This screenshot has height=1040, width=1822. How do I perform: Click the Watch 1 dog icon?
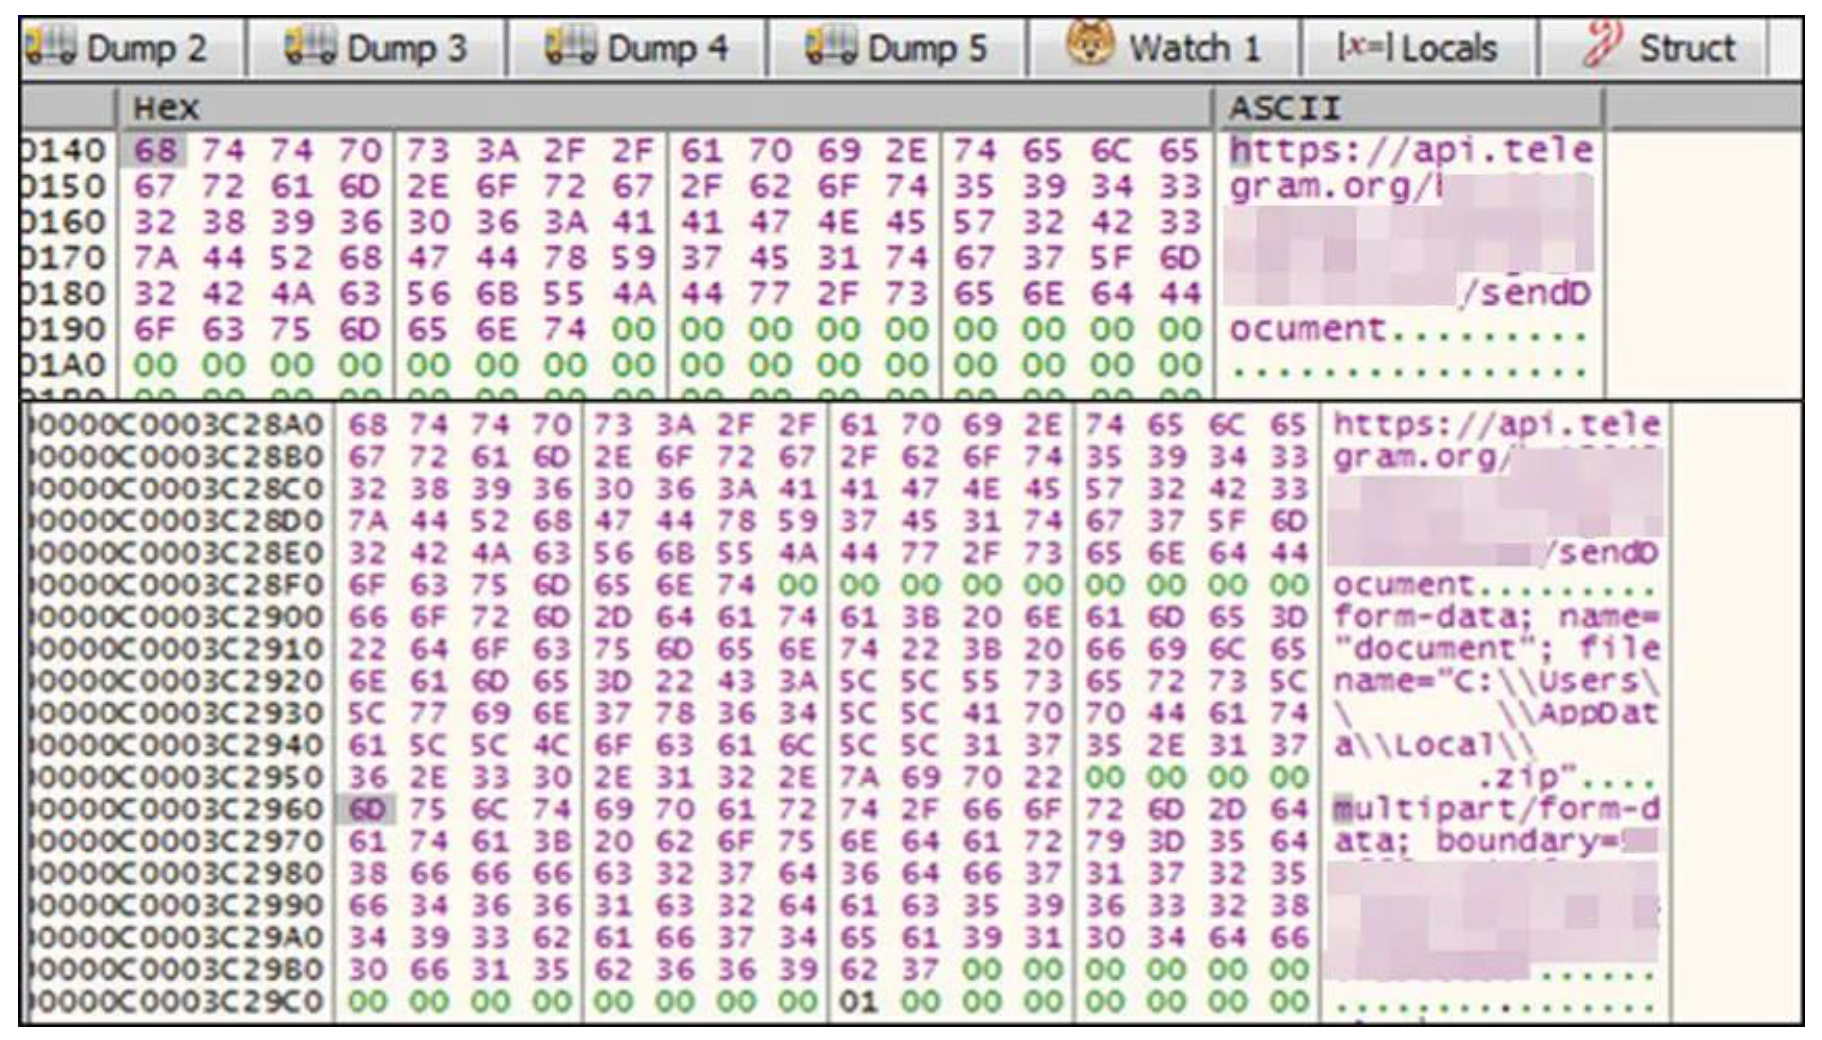pos(1090,45)
